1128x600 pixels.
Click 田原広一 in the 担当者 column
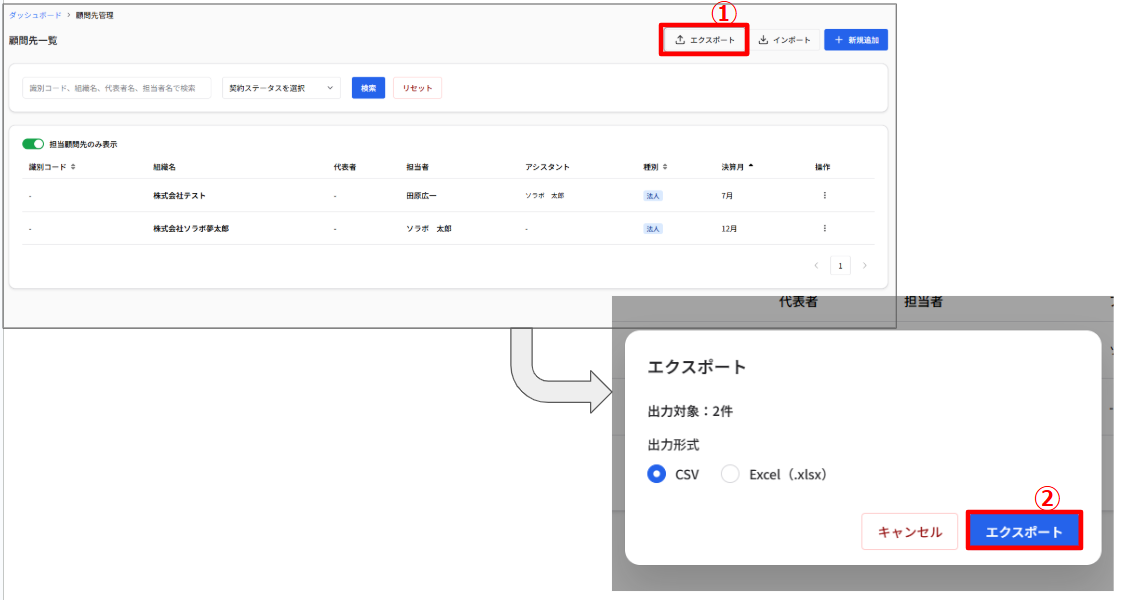click(x=421, y=196)
